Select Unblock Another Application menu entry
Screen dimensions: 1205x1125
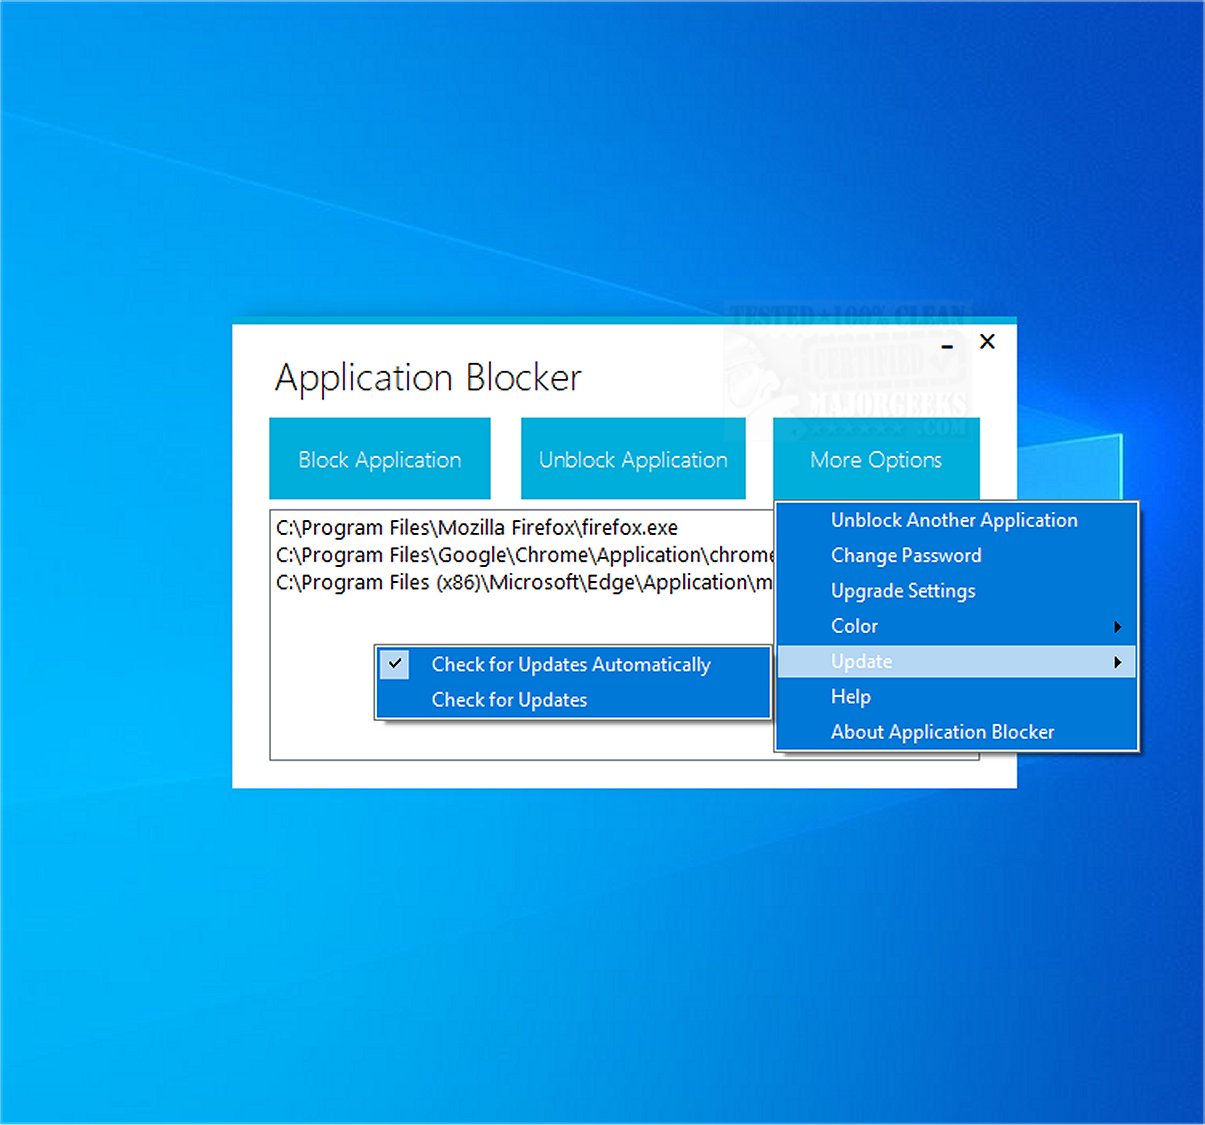pyautogui.click(x=957, y=520)
